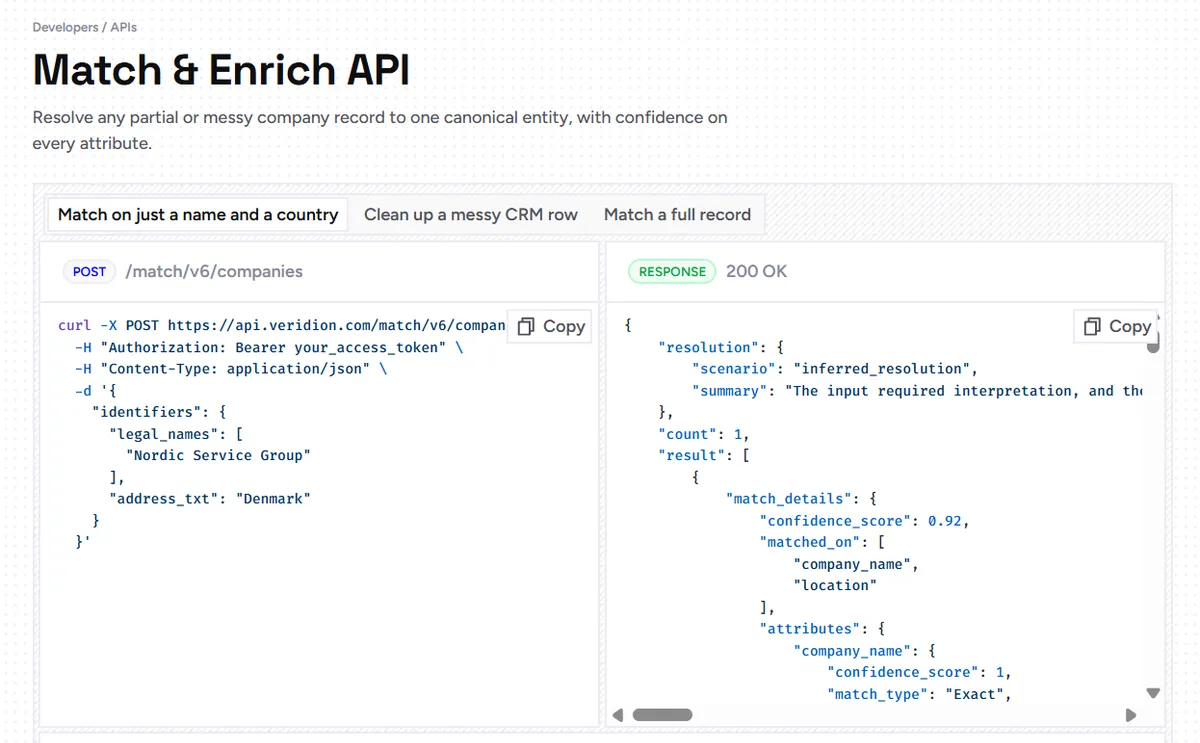
Task: Click the /match/v6/companies endpoint path
Action: [214, 271]
